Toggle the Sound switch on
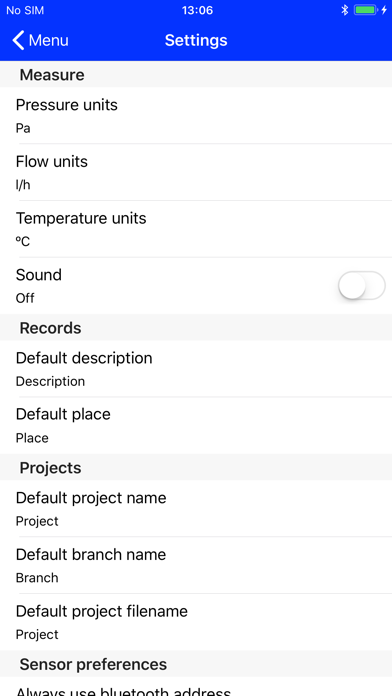The image size is (392, 696). [361, 285]
